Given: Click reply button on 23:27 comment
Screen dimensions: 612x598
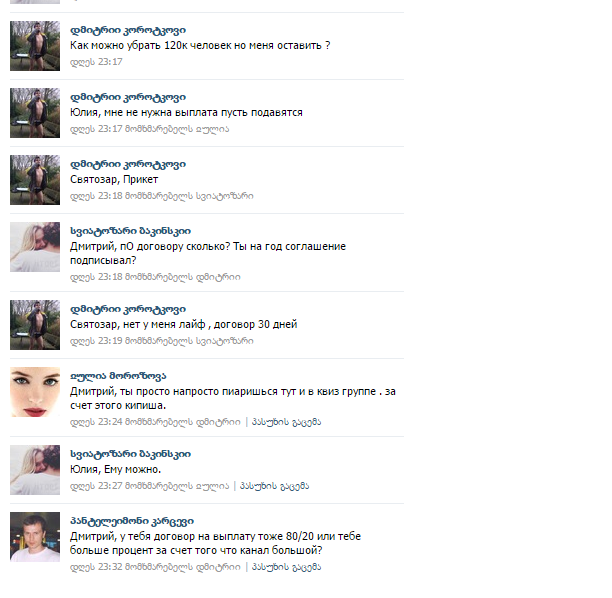Looking at the screenshot, I should [x=274, y=486].
